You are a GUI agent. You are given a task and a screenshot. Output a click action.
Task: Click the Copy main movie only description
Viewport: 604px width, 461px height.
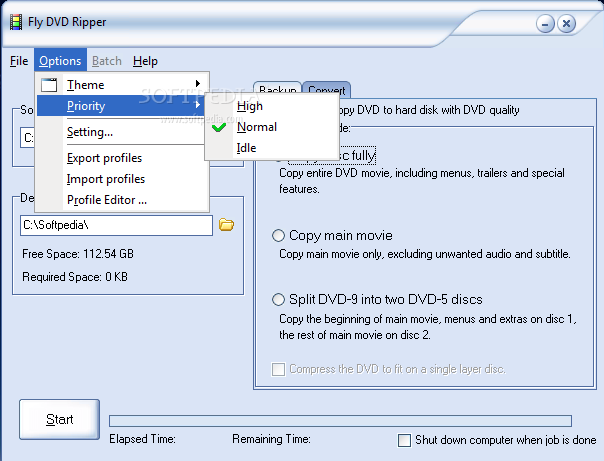pyautogui.click(x=425, y=254)
